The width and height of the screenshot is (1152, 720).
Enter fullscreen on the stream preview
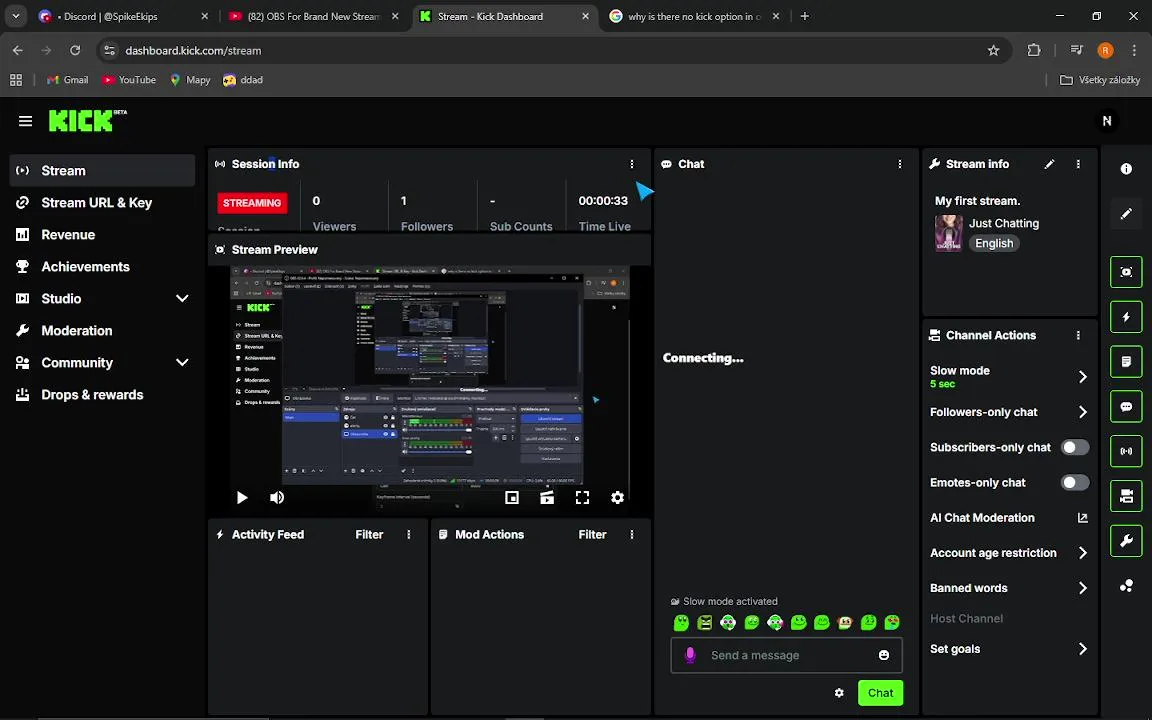(582, 497)
